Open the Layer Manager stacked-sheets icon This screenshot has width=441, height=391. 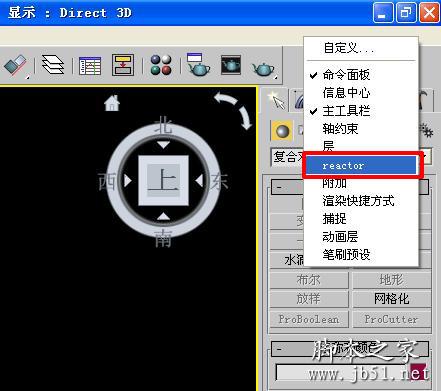(x=53, y=65)
